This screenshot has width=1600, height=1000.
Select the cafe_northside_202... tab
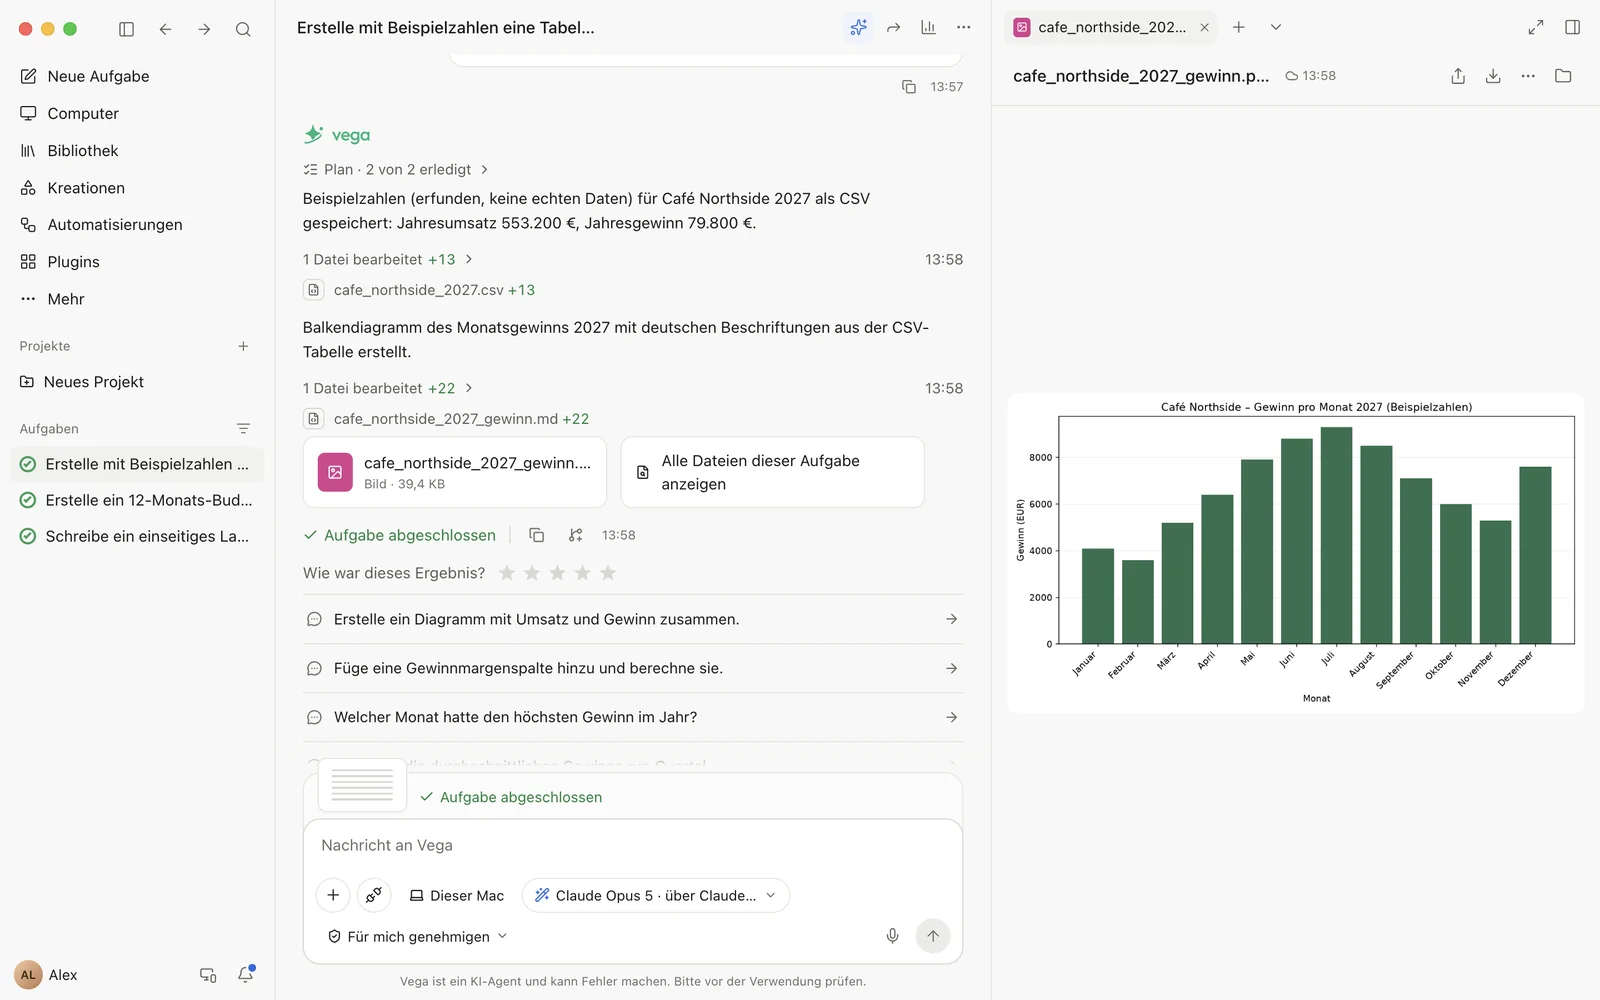point(1110,27)
